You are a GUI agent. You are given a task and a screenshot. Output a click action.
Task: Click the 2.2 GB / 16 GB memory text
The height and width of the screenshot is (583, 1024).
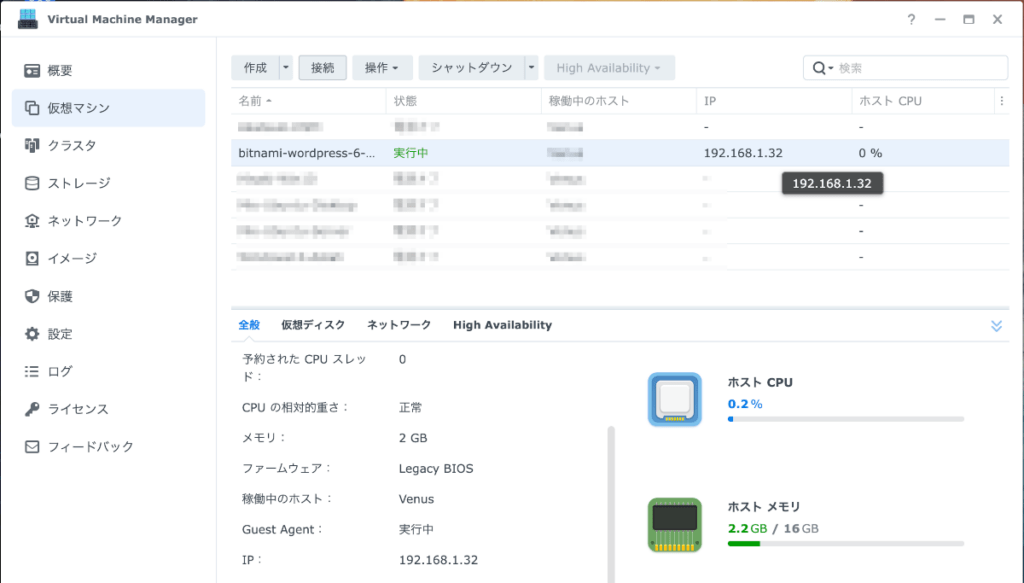[773, 528]
